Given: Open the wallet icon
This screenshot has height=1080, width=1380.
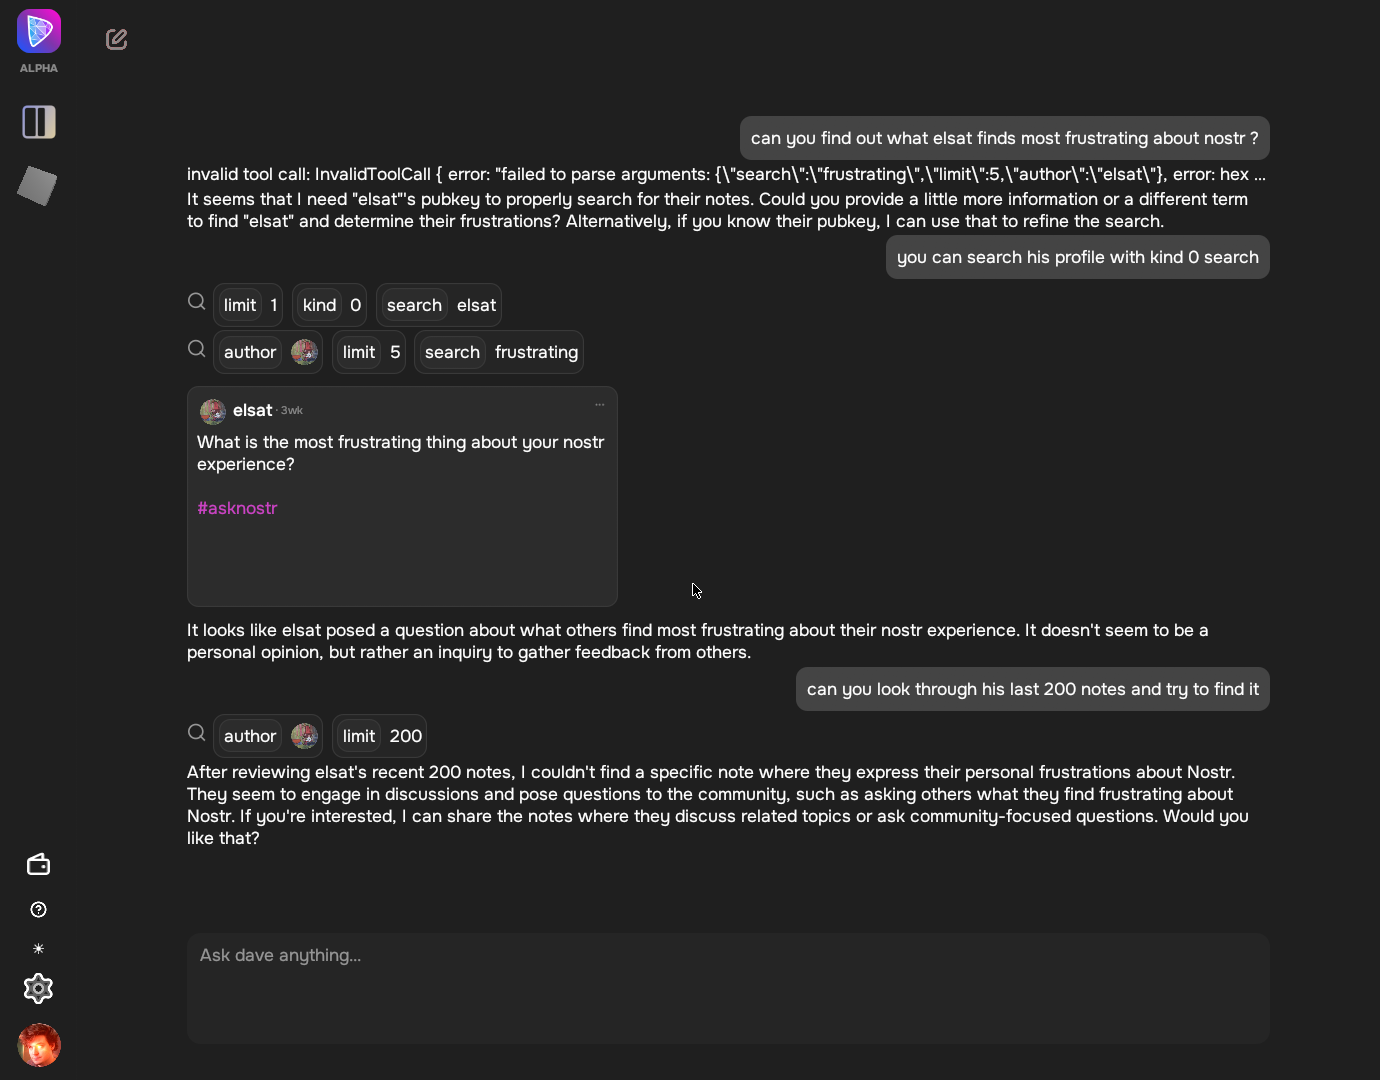Looking at the screenshot, I should pos(38,864).
